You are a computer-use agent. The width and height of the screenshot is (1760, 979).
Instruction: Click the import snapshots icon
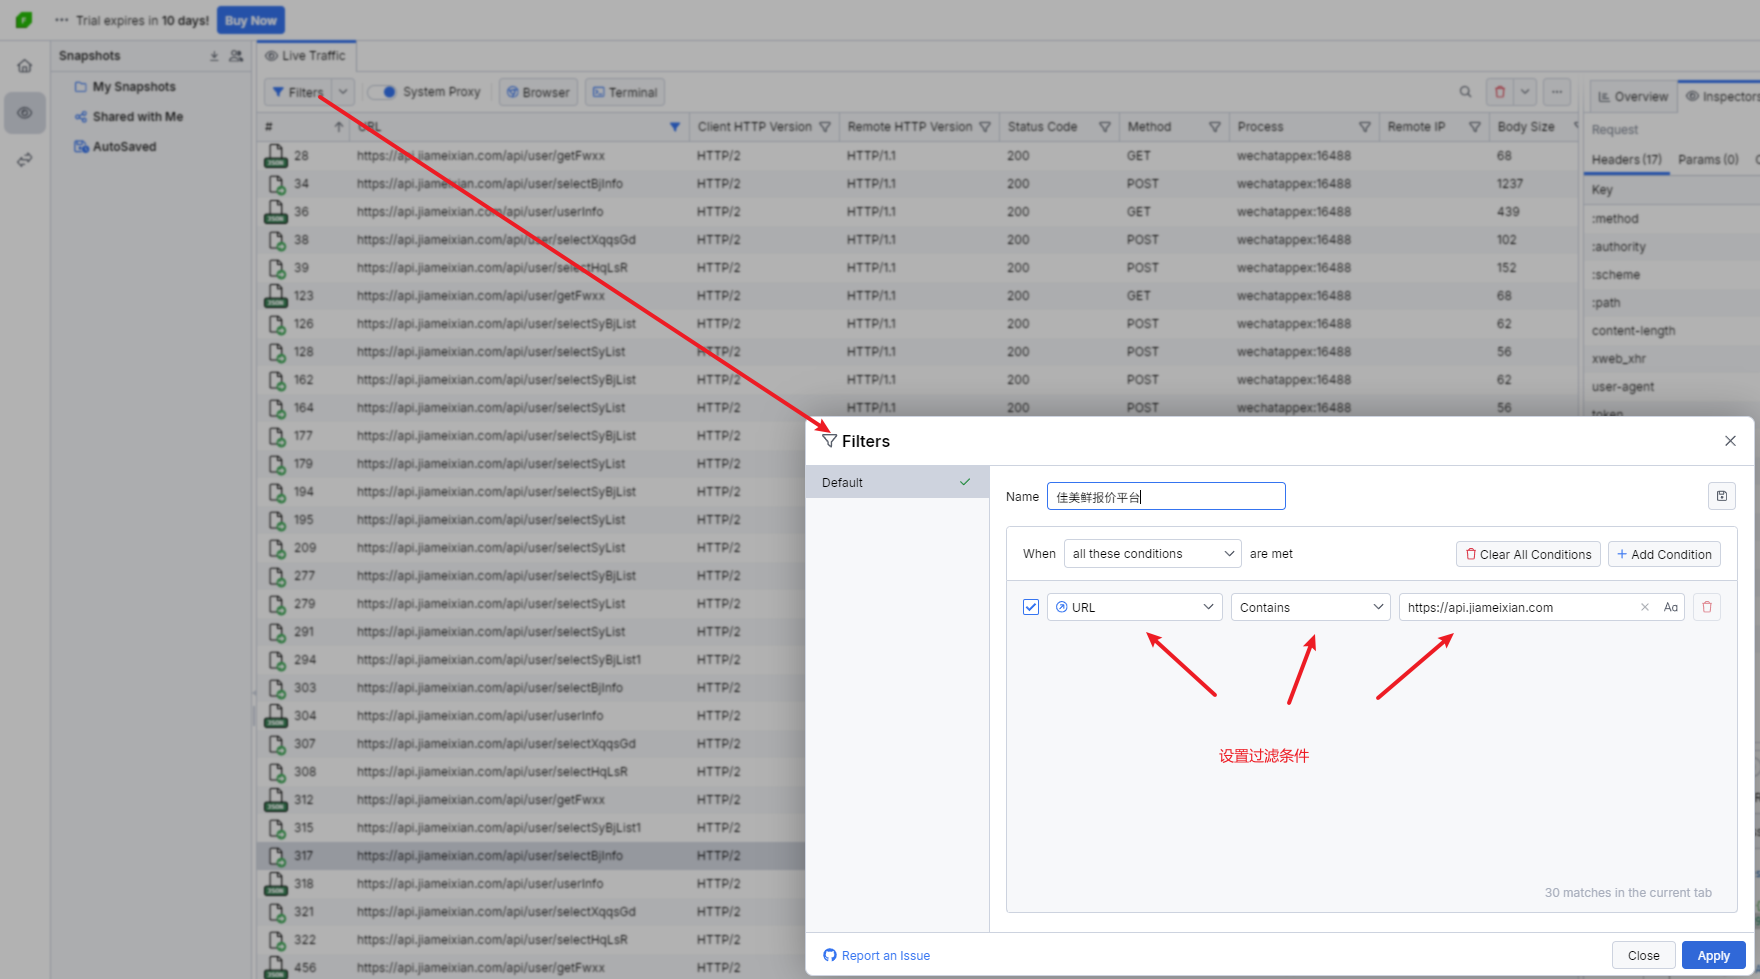point(214,56)
